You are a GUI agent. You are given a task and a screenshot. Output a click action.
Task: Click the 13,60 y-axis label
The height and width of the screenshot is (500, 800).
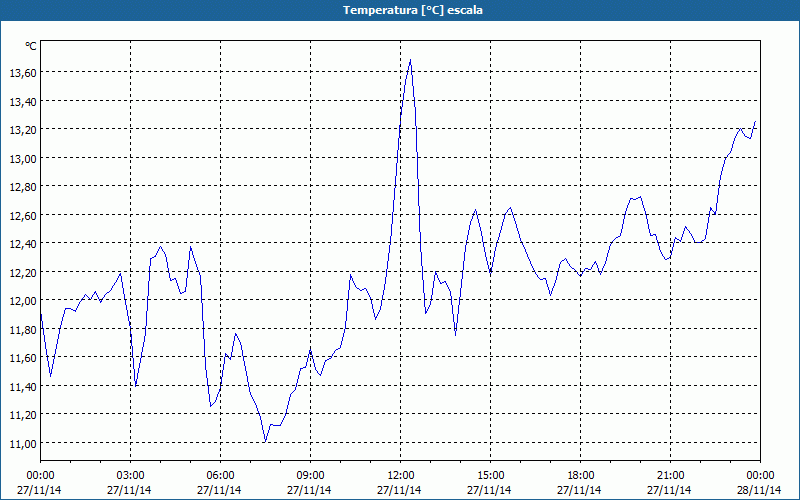pos(23,73)
